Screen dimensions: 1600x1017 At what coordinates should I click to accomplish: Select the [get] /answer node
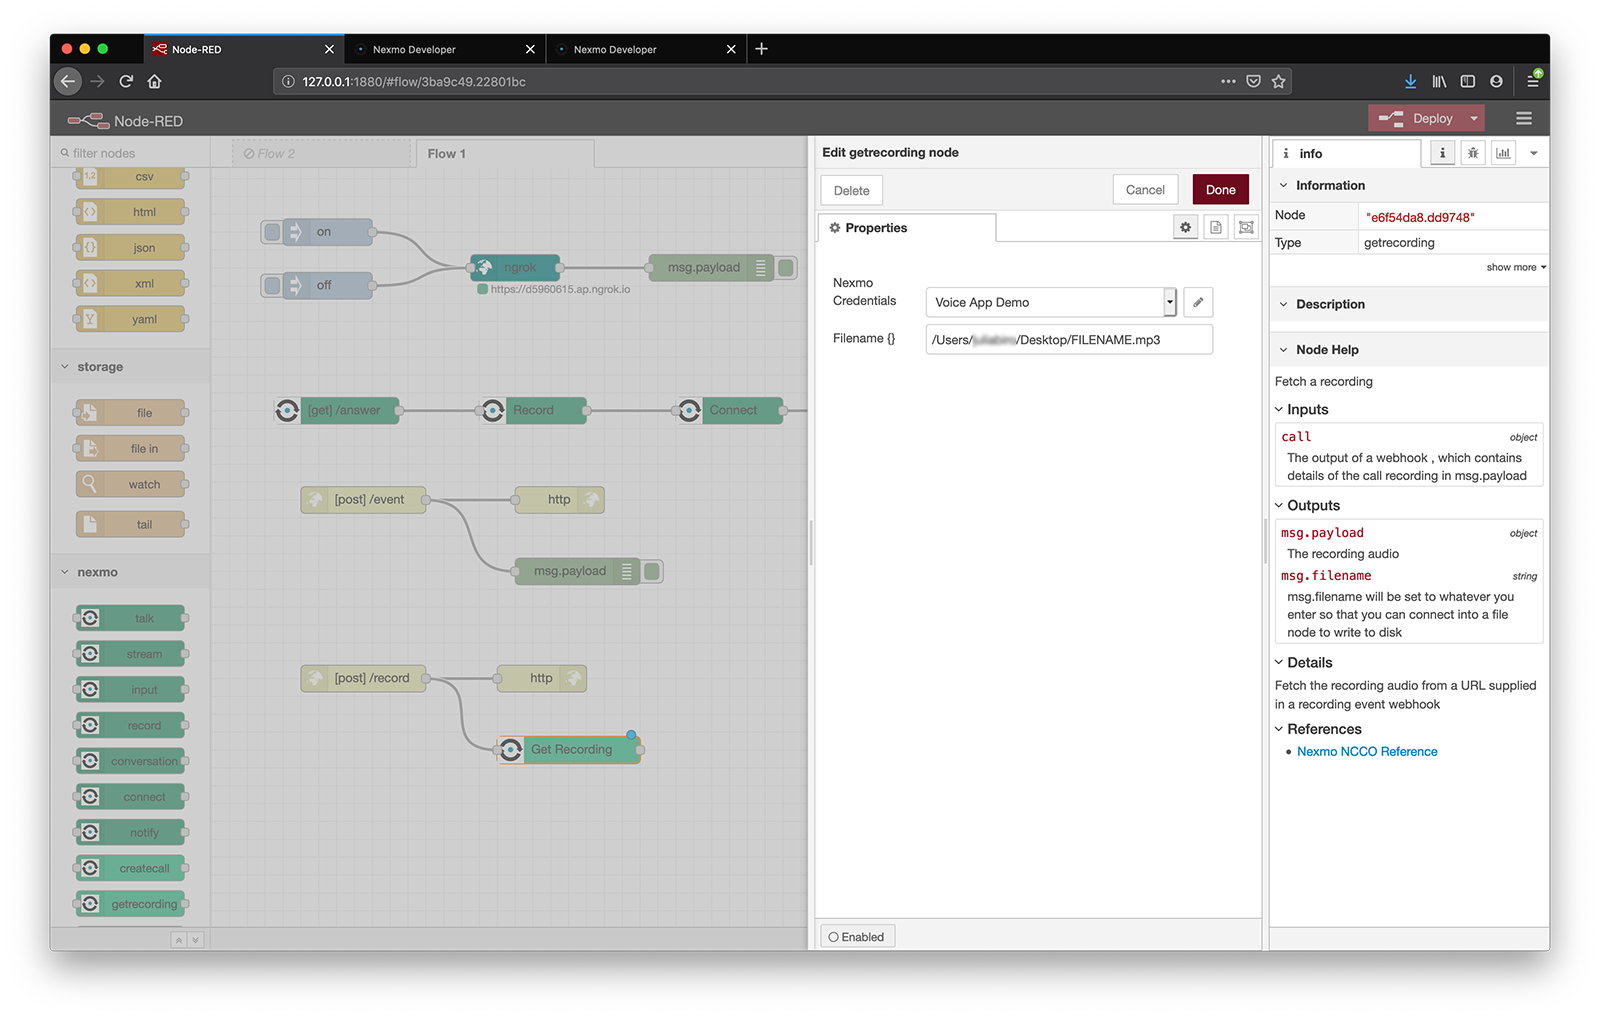[337, 410]
